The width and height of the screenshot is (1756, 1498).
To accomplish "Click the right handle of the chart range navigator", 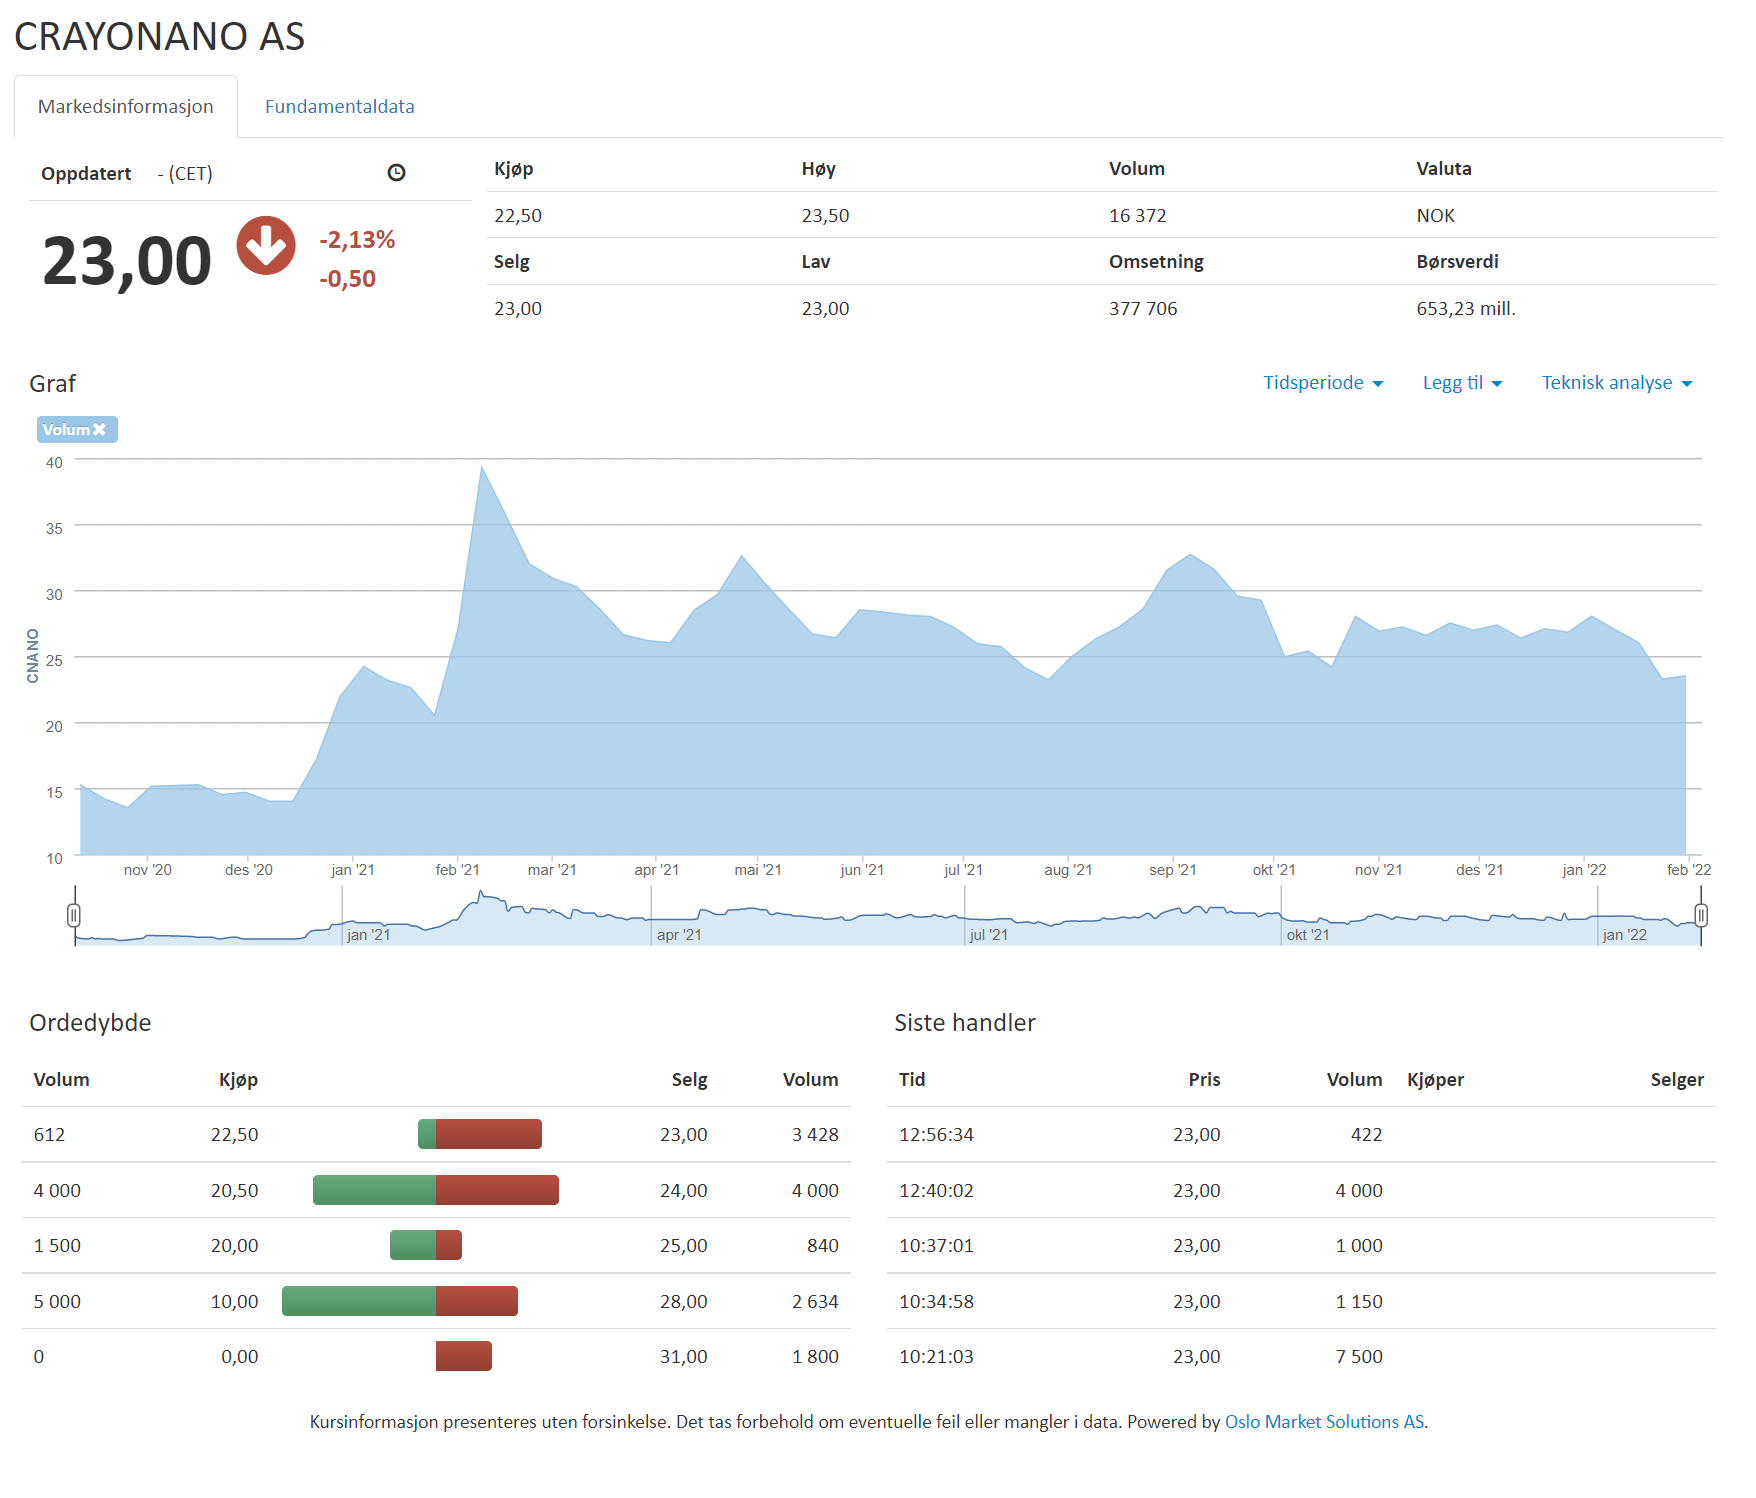I will [1701, 915].
